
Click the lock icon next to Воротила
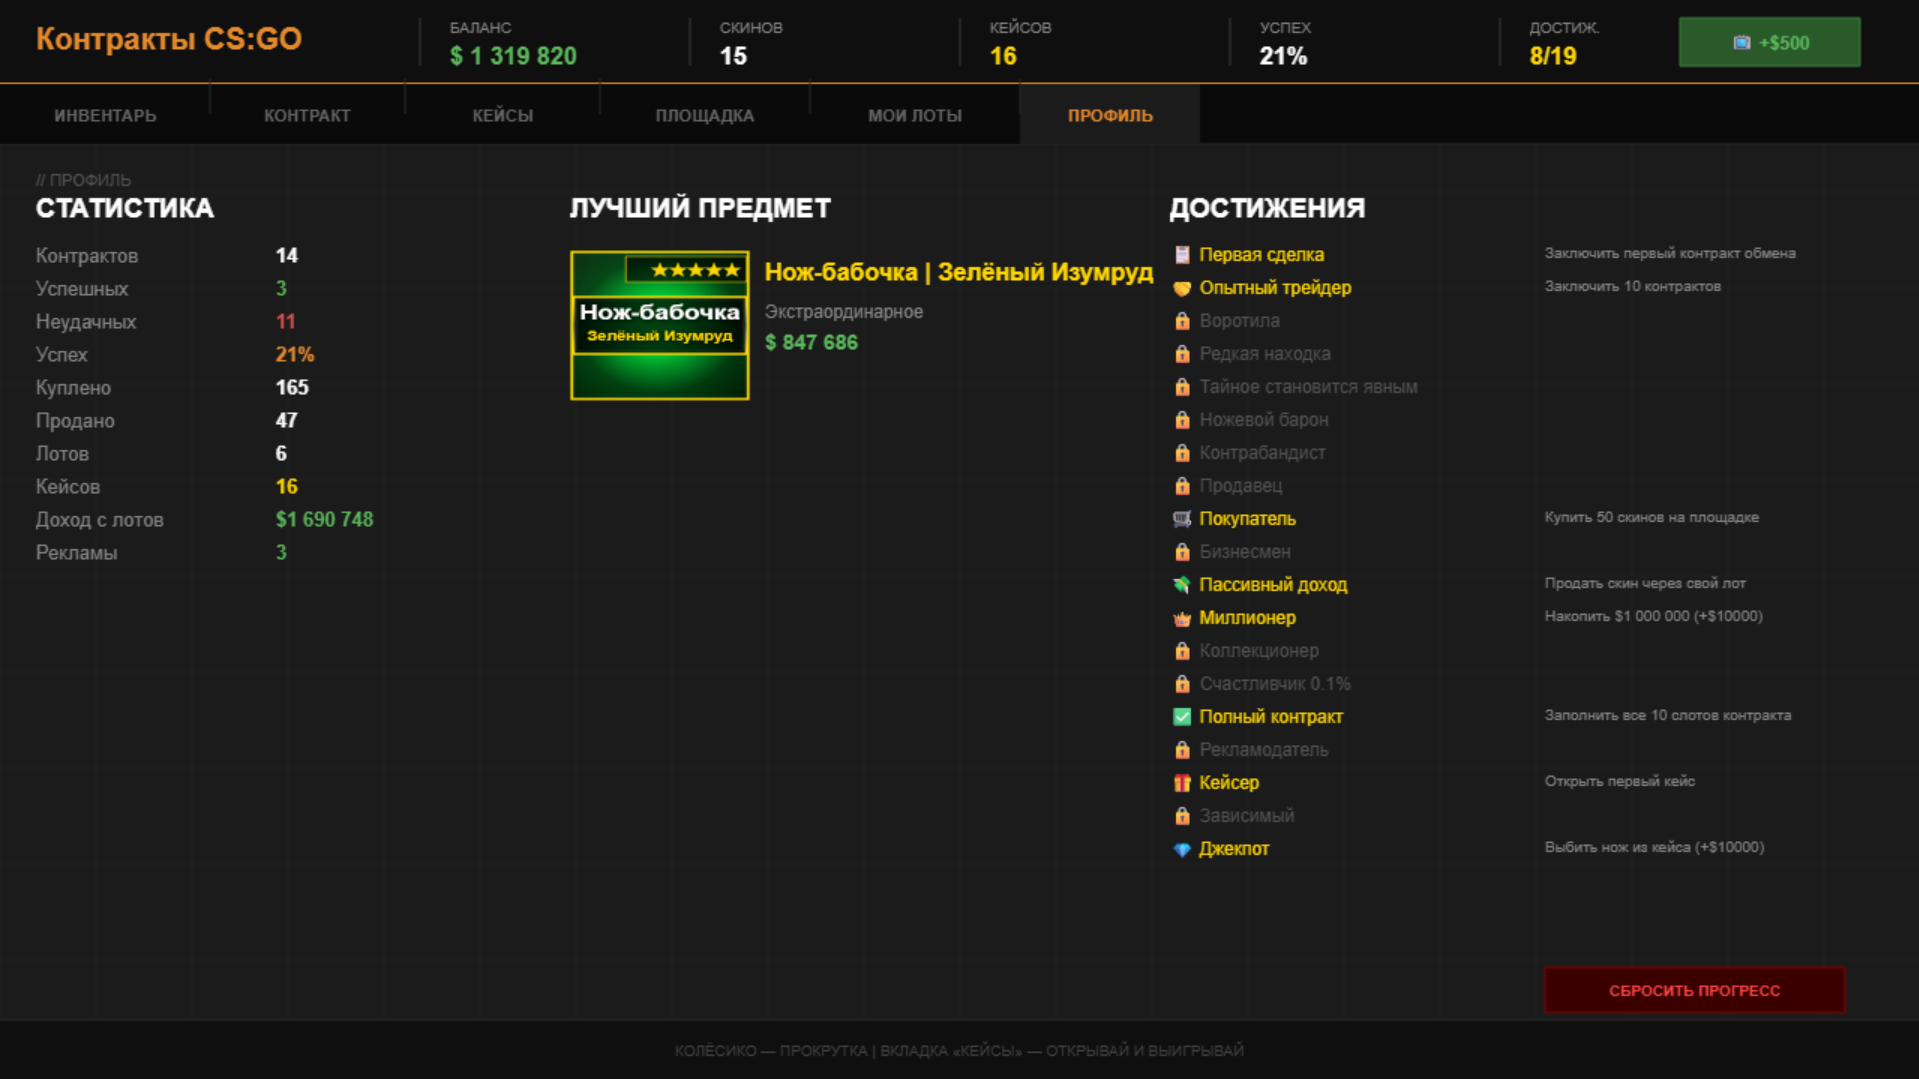coord(1182,321)
